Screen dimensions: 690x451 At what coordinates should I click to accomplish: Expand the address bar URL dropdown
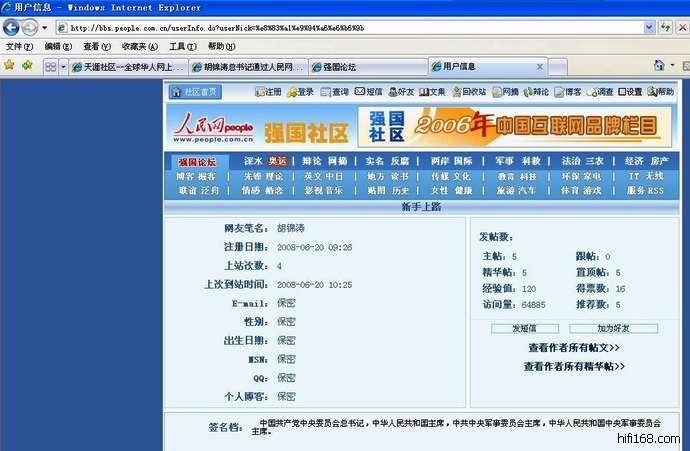pos(648,27)
